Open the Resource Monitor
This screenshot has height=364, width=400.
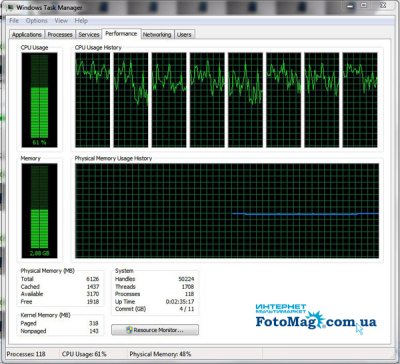coord(155,330)
